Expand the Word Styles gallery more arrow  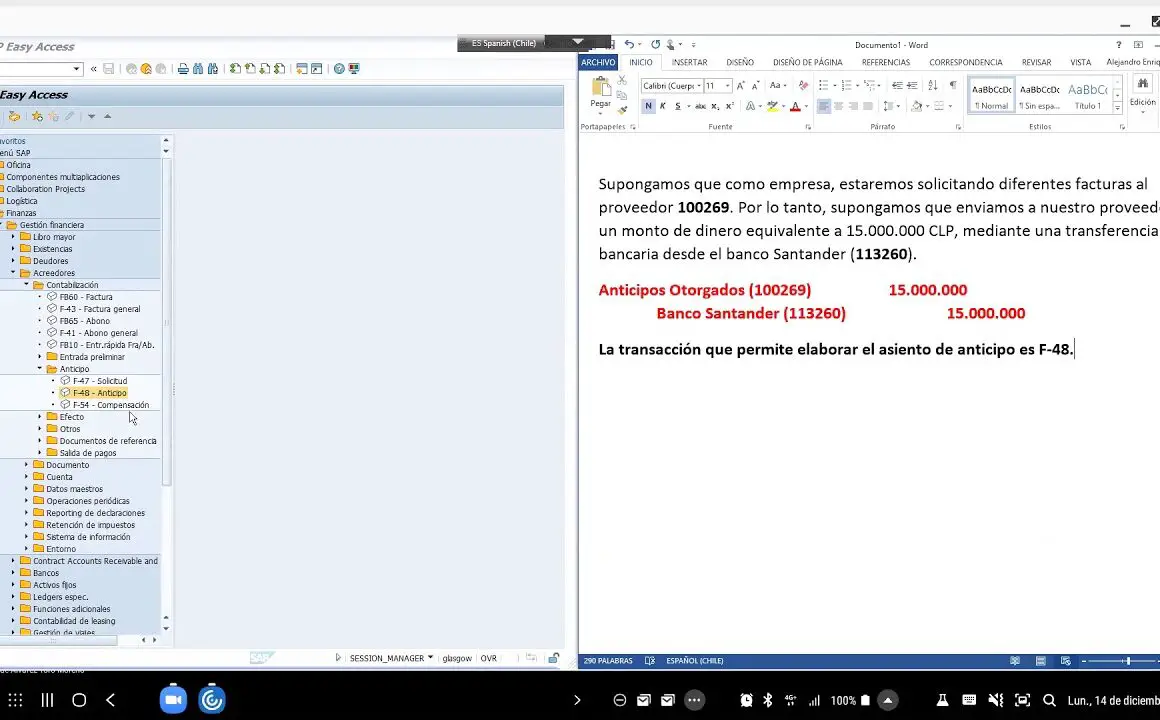click(1118, 108)
